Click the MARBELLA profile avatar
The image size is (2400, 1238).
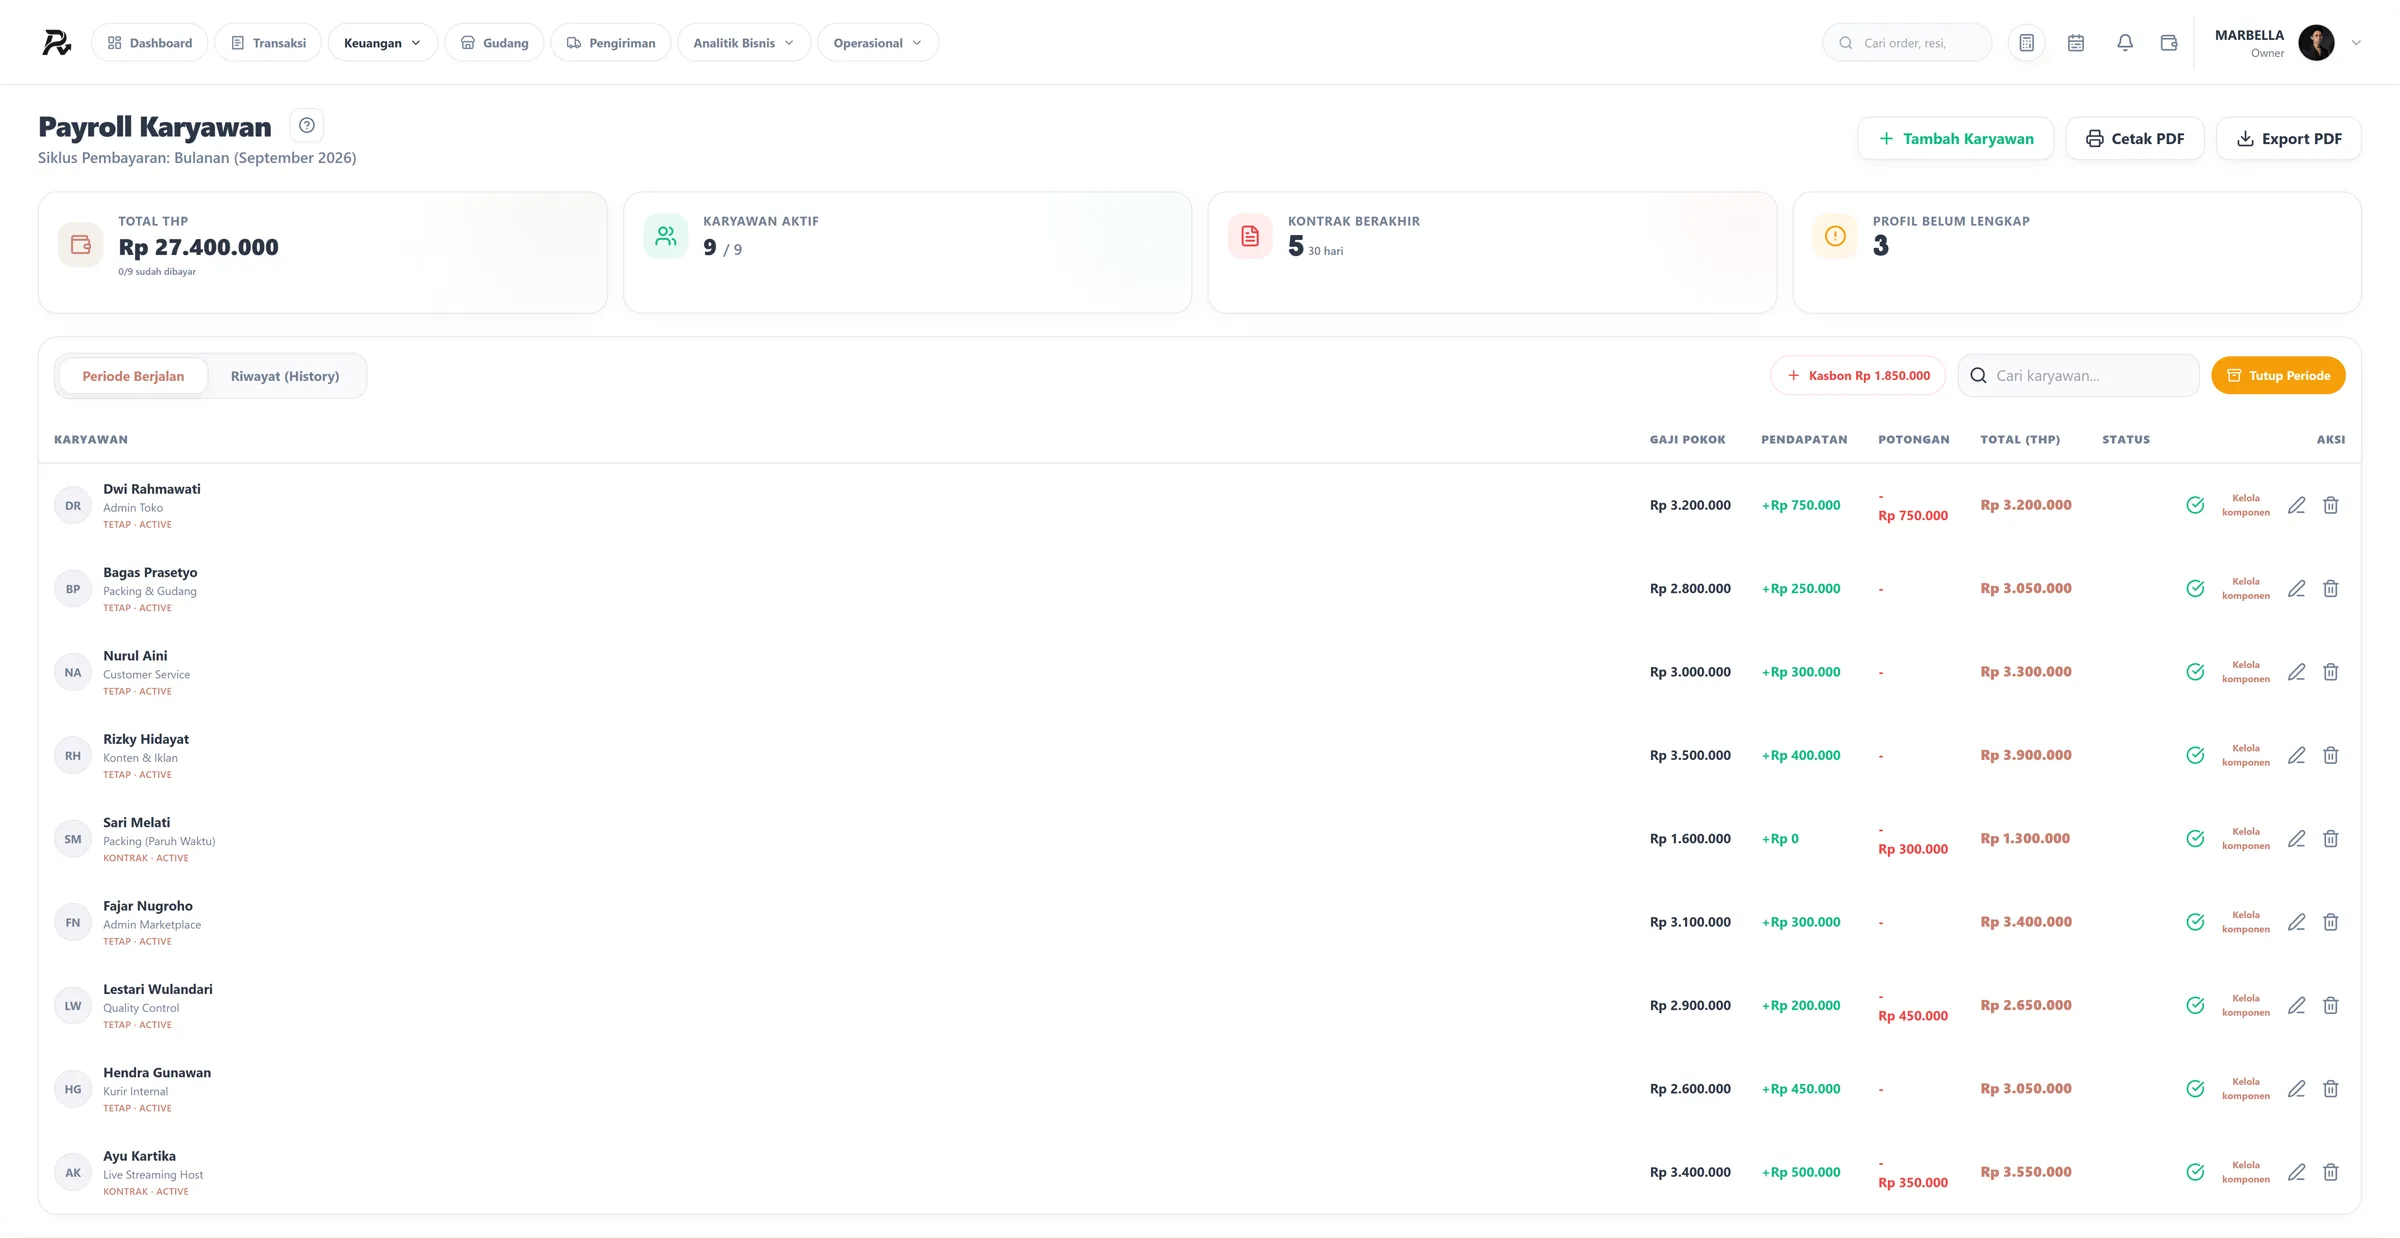pyautogui.click(x=2316, y=43)
